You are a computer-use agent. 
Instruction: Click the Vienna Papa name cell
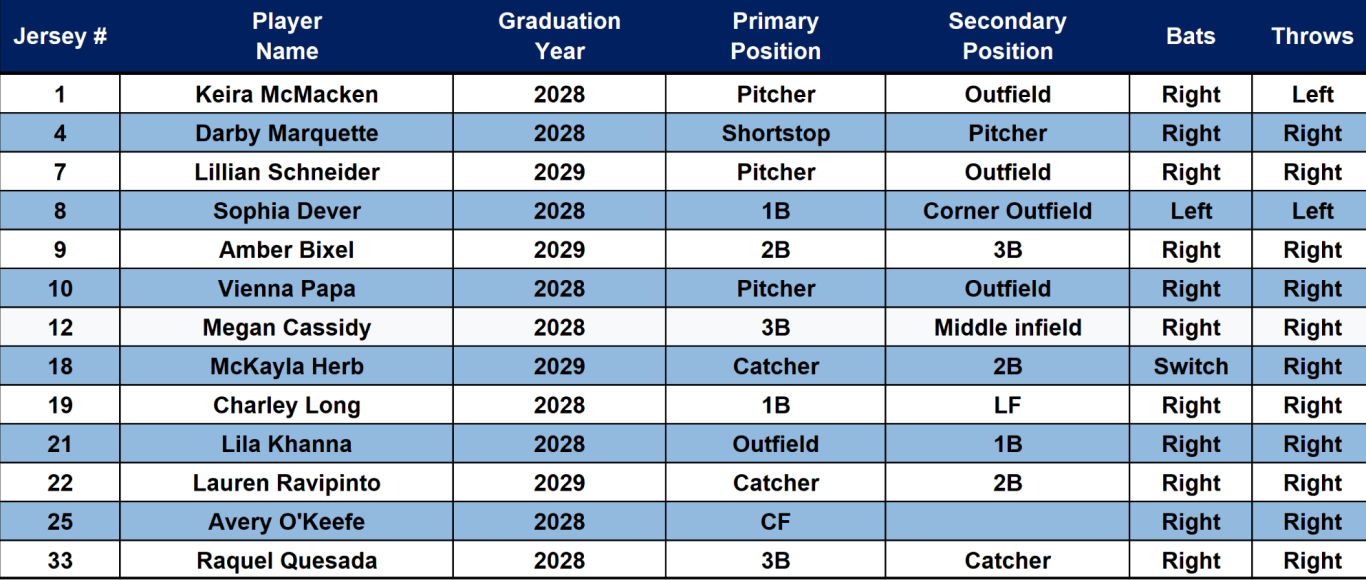[x=287, y=290]
